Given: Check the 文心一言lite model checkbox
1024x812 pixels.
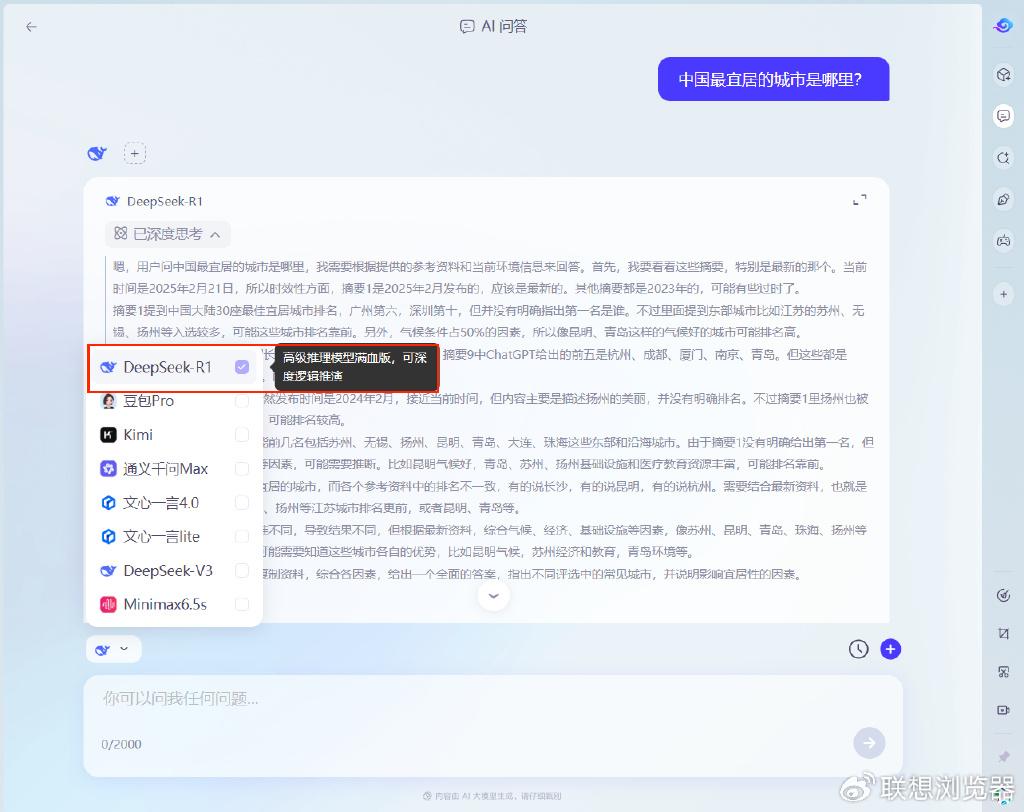Looking at the screenshot, I should pyautogui.click(x=242, y=536).
